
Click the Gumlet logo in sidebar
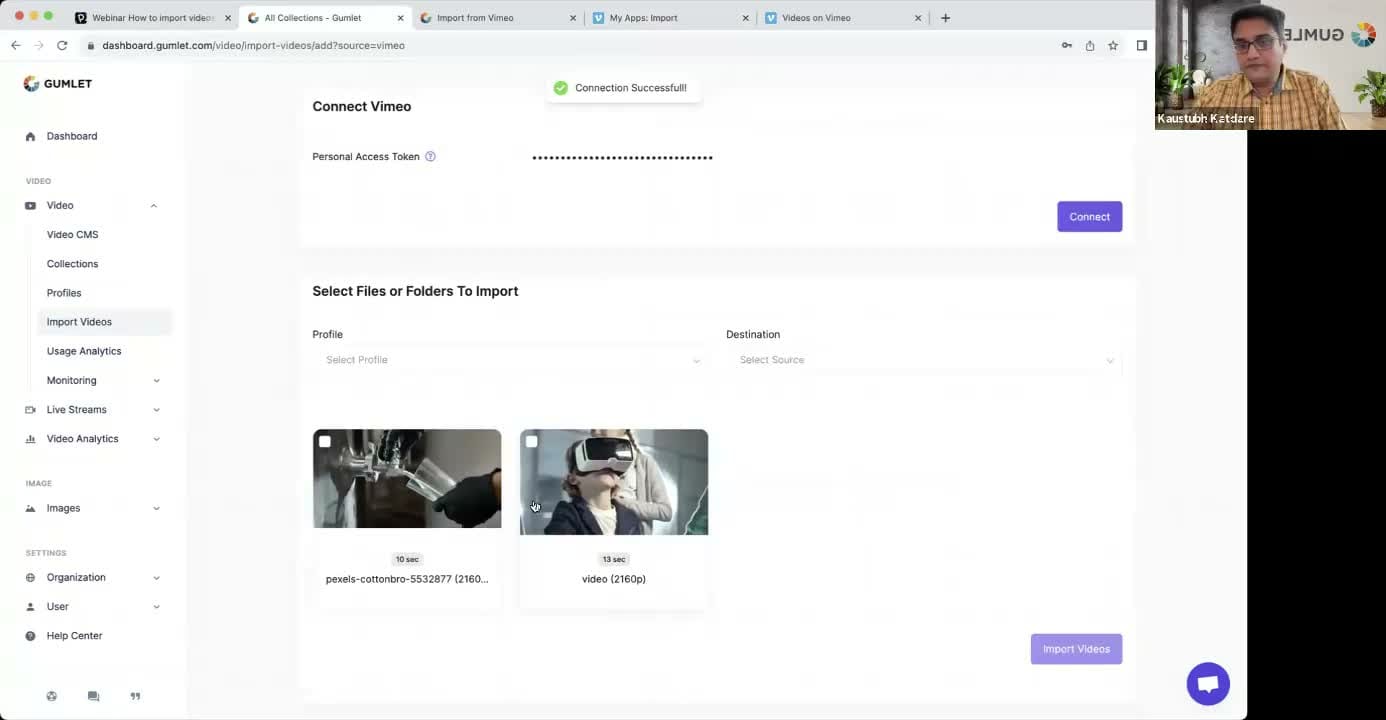(58, 84)
